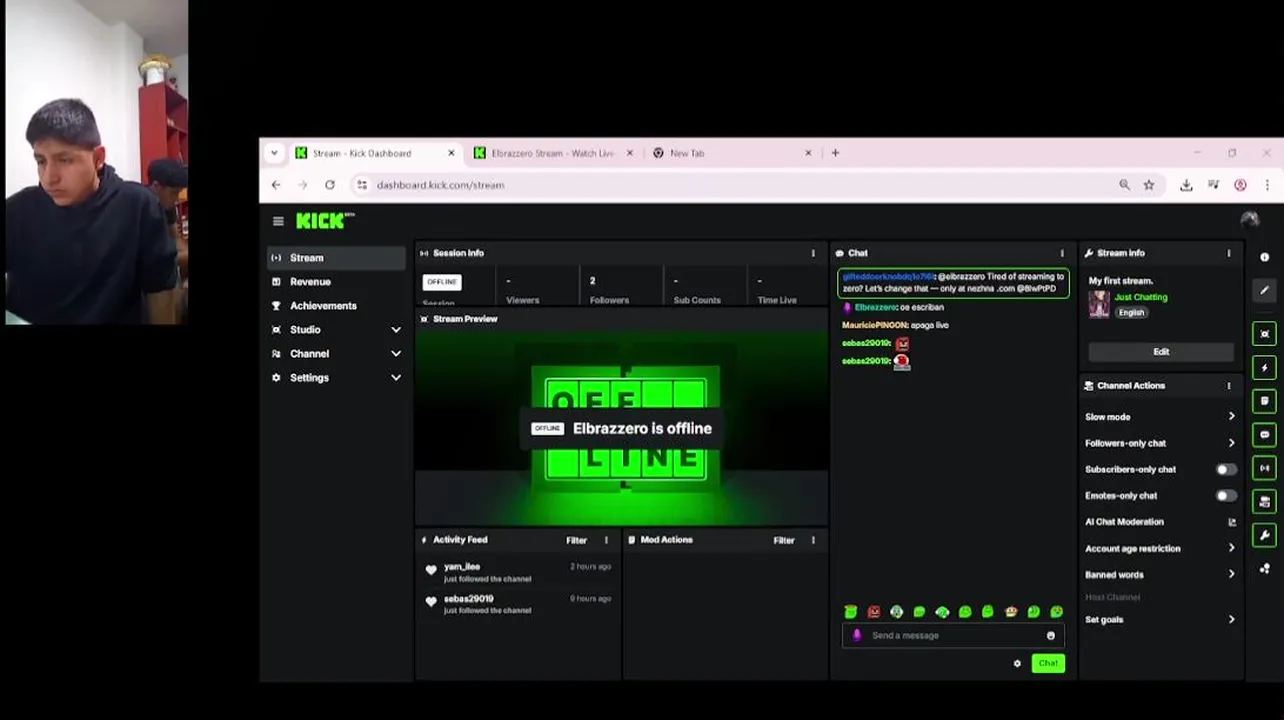Viewport: 1284px width, 720px height.
Task: Click the Just Chatting category link
Action: (x=1141, y=297)
